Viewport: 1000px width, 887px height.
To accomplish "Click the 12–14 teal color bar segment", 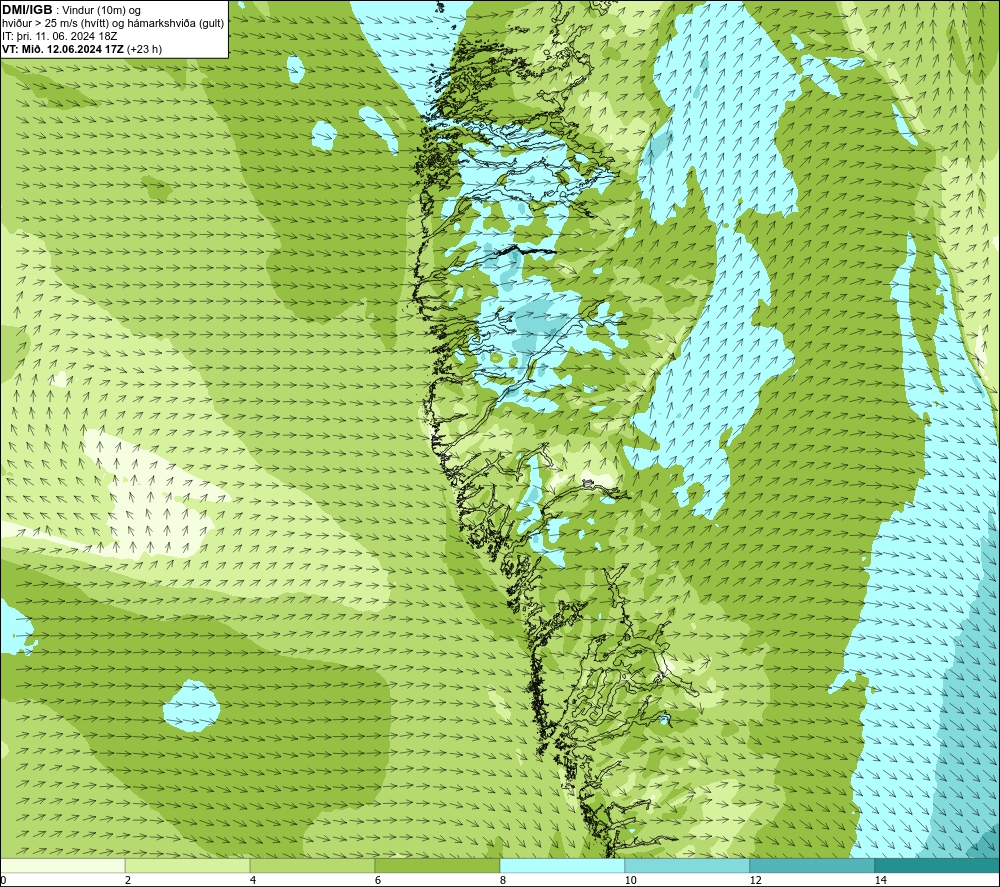I will click(x=812, y=865).
